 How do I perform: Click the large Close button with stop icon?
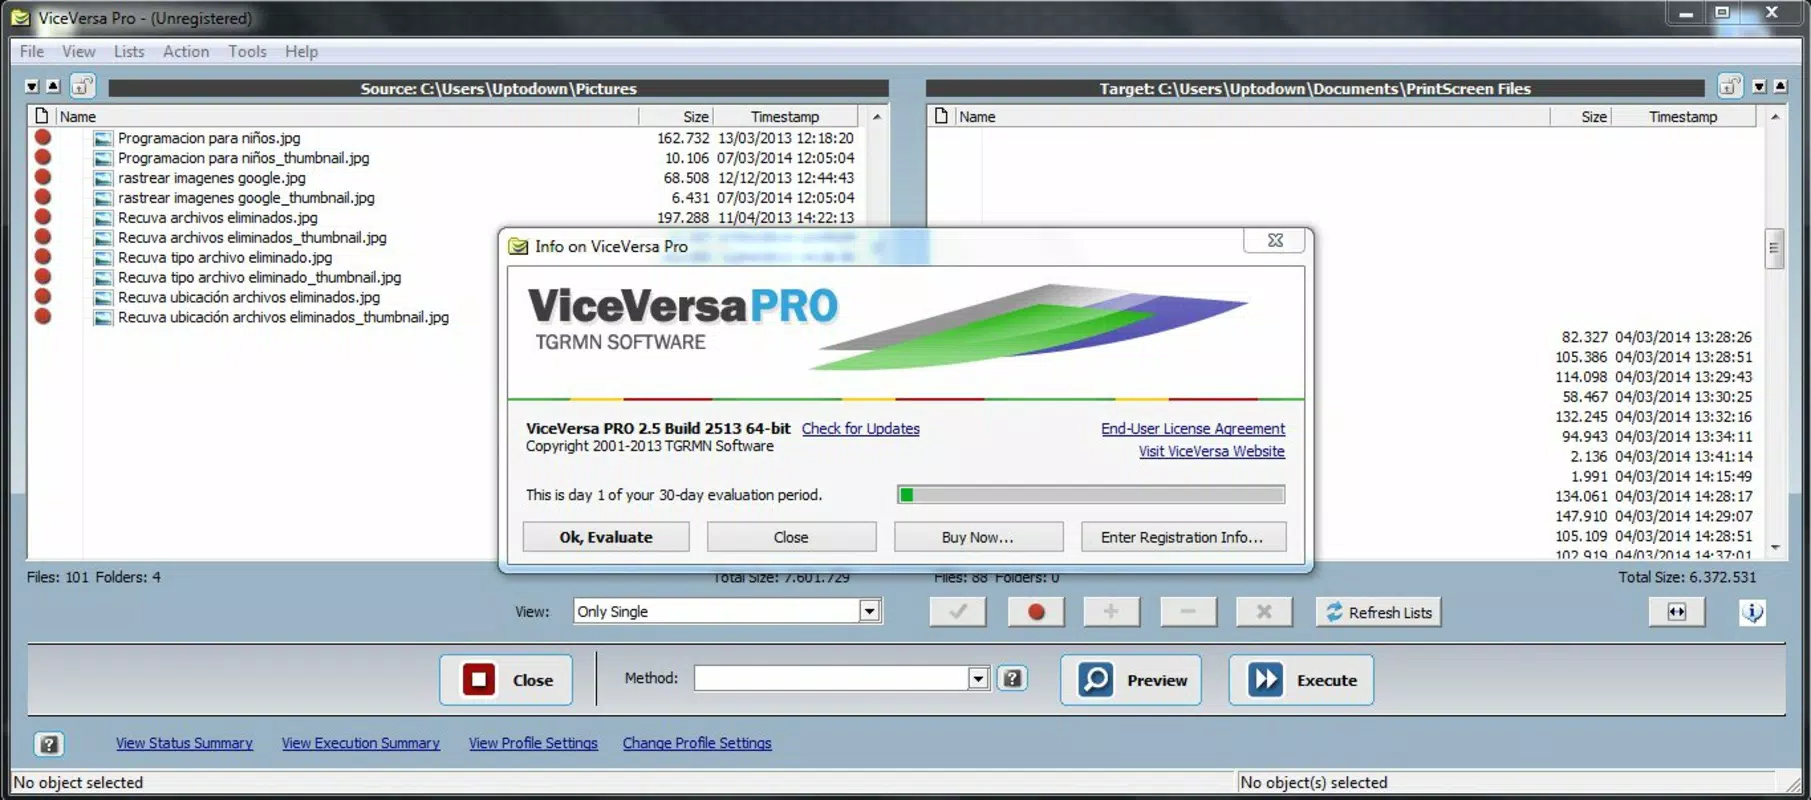tap(506, 680)
